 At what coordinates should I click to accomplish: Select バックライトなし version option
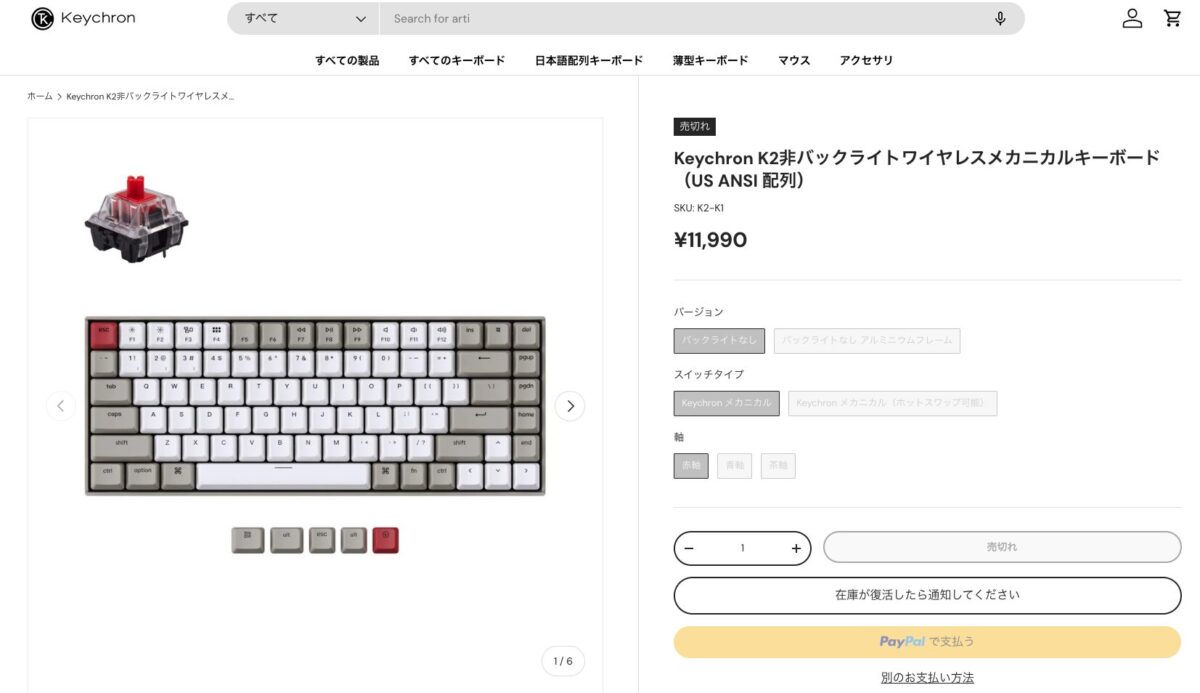point(719,341)
